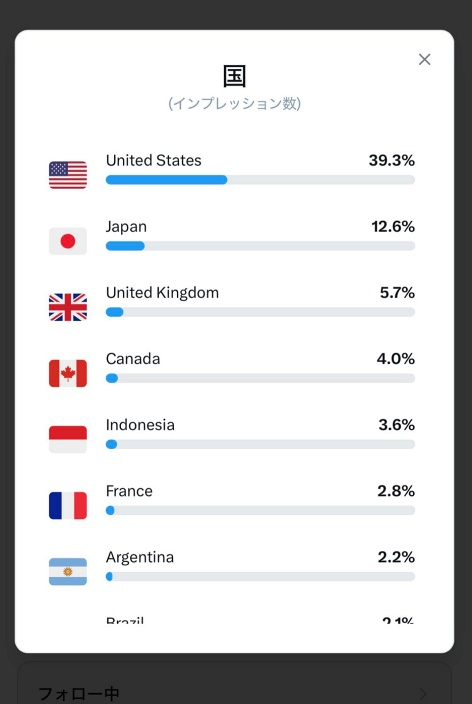
Task: Click the Japan impressions bar
Action: pos(260,246)
